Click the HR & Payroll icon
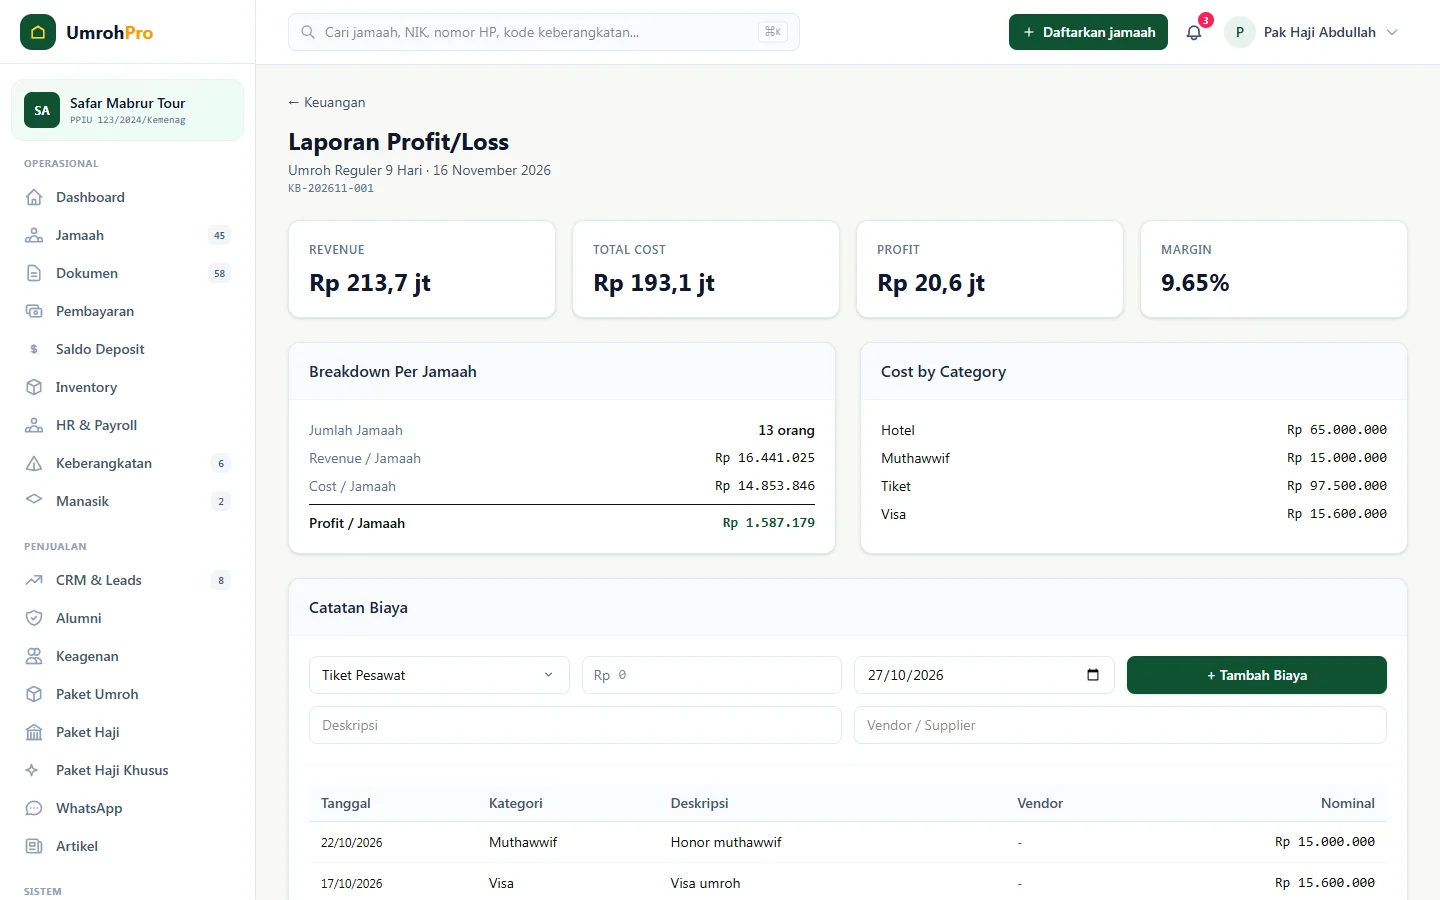 (x=34, y=425)
